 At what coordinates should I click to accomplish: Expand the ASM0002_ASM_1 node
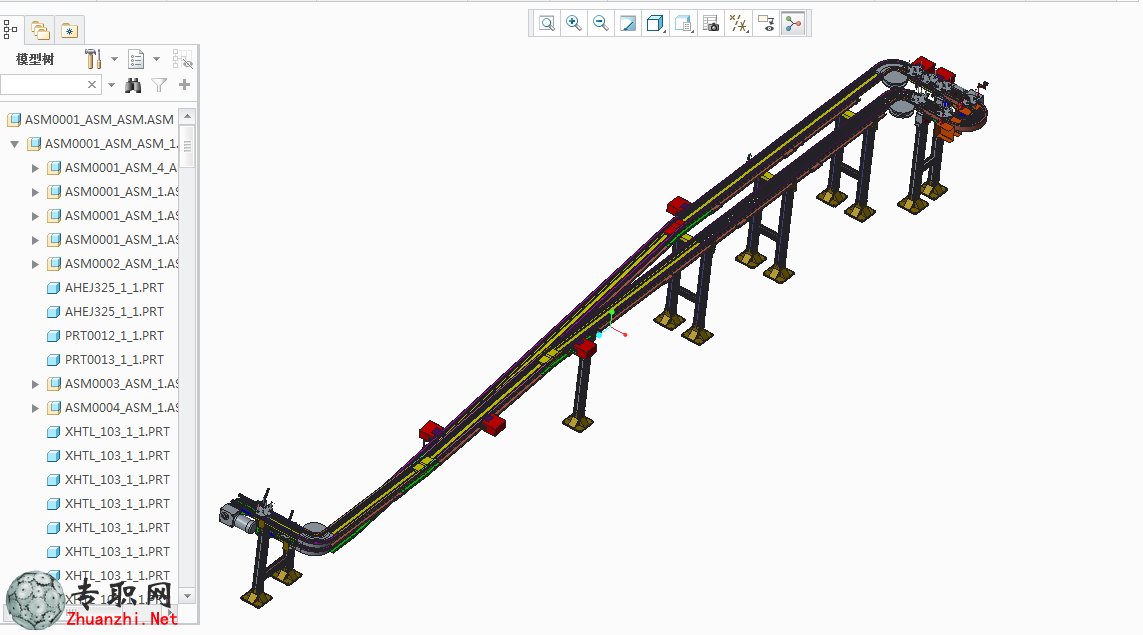[x=35, y=264]
